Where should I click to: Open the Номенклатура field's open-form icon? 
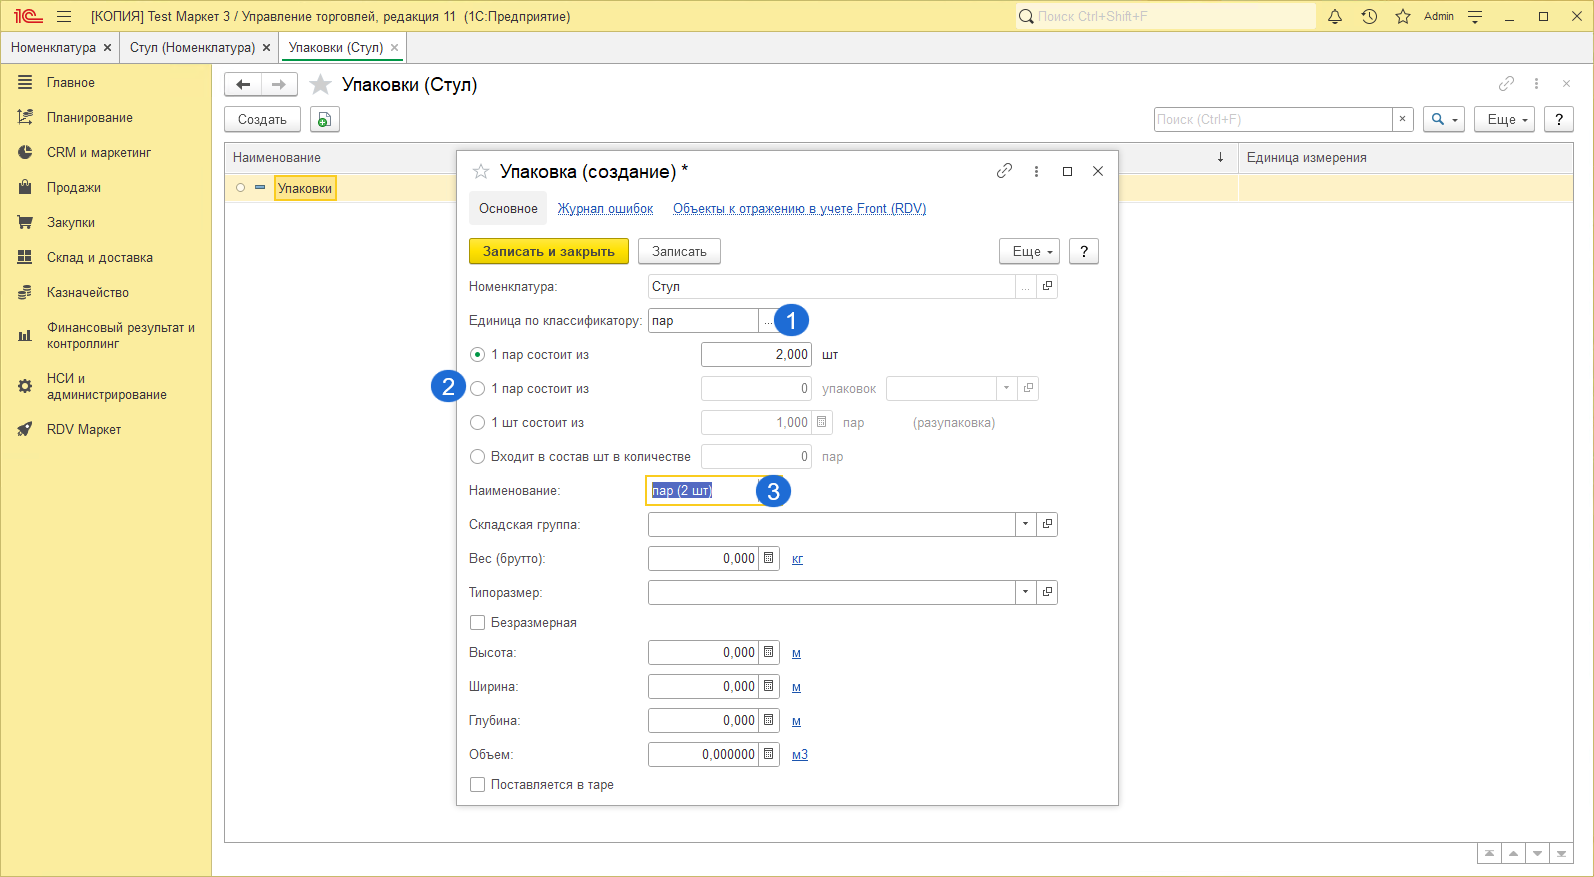1047,286
